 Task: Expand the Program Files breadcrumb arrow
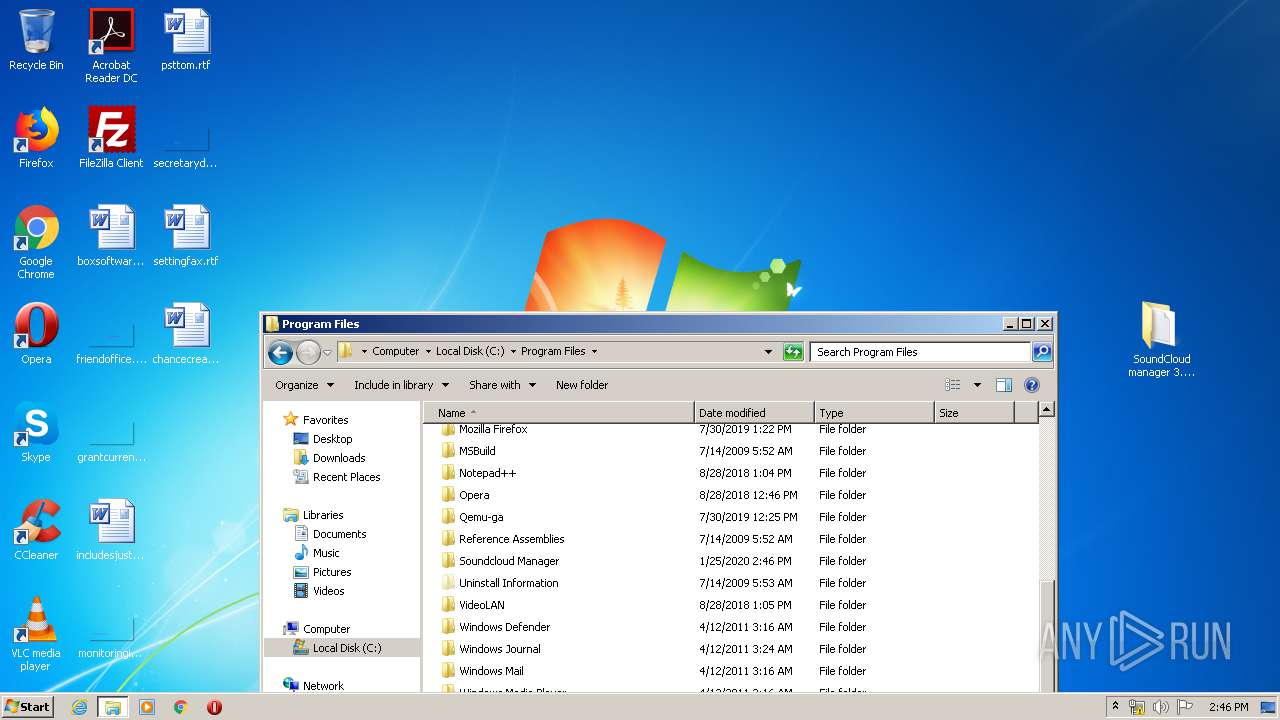tap(594, 352)
